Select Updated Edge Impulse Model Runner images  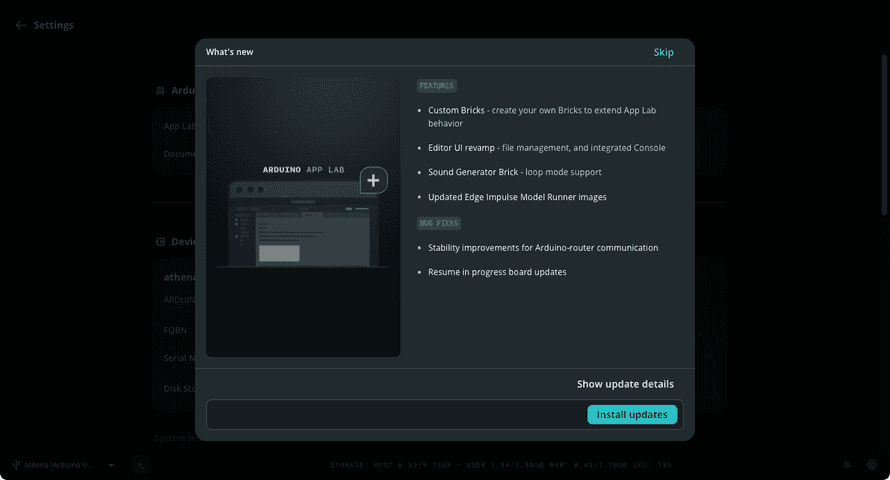pos(517,197)
